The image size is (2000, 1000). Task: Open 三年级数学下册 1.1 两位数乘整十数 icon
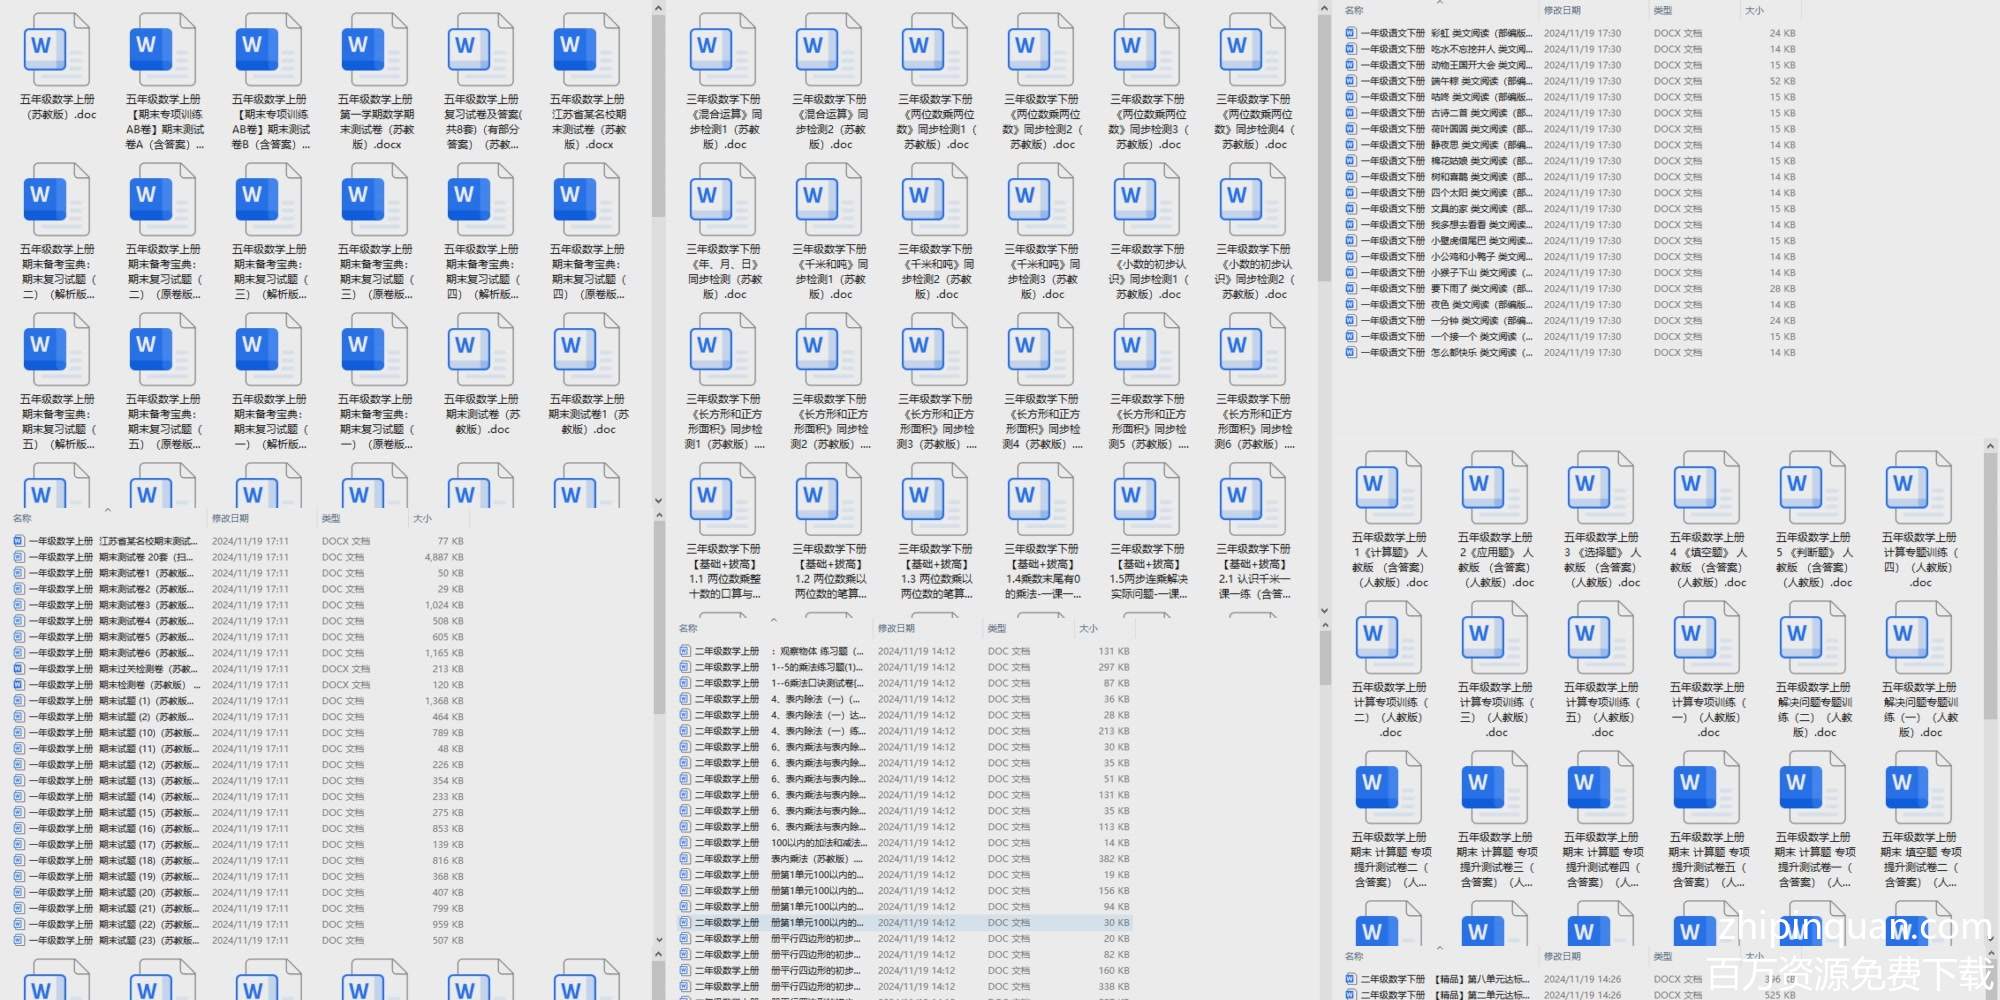point(723,502)
